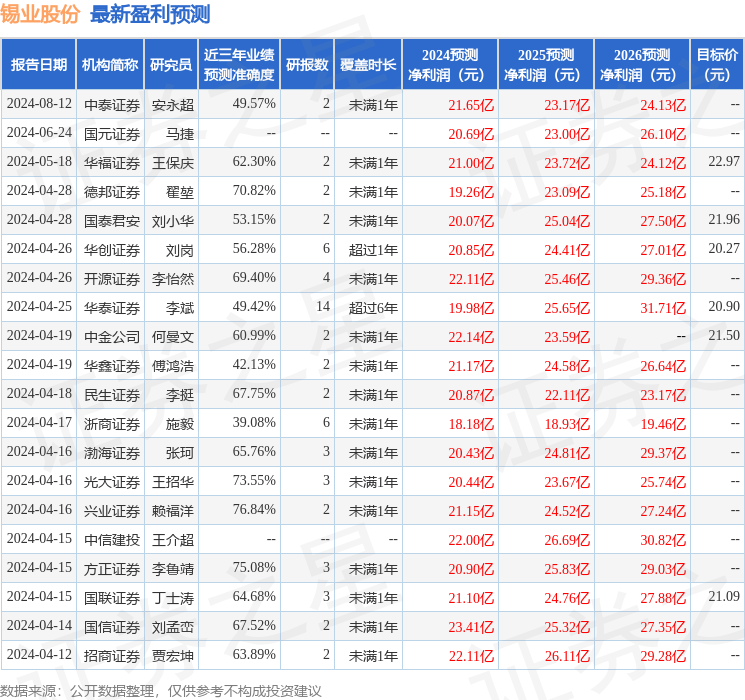Click the 研报数 column header
Screen dimensions: 745x700
pos(307,65)
